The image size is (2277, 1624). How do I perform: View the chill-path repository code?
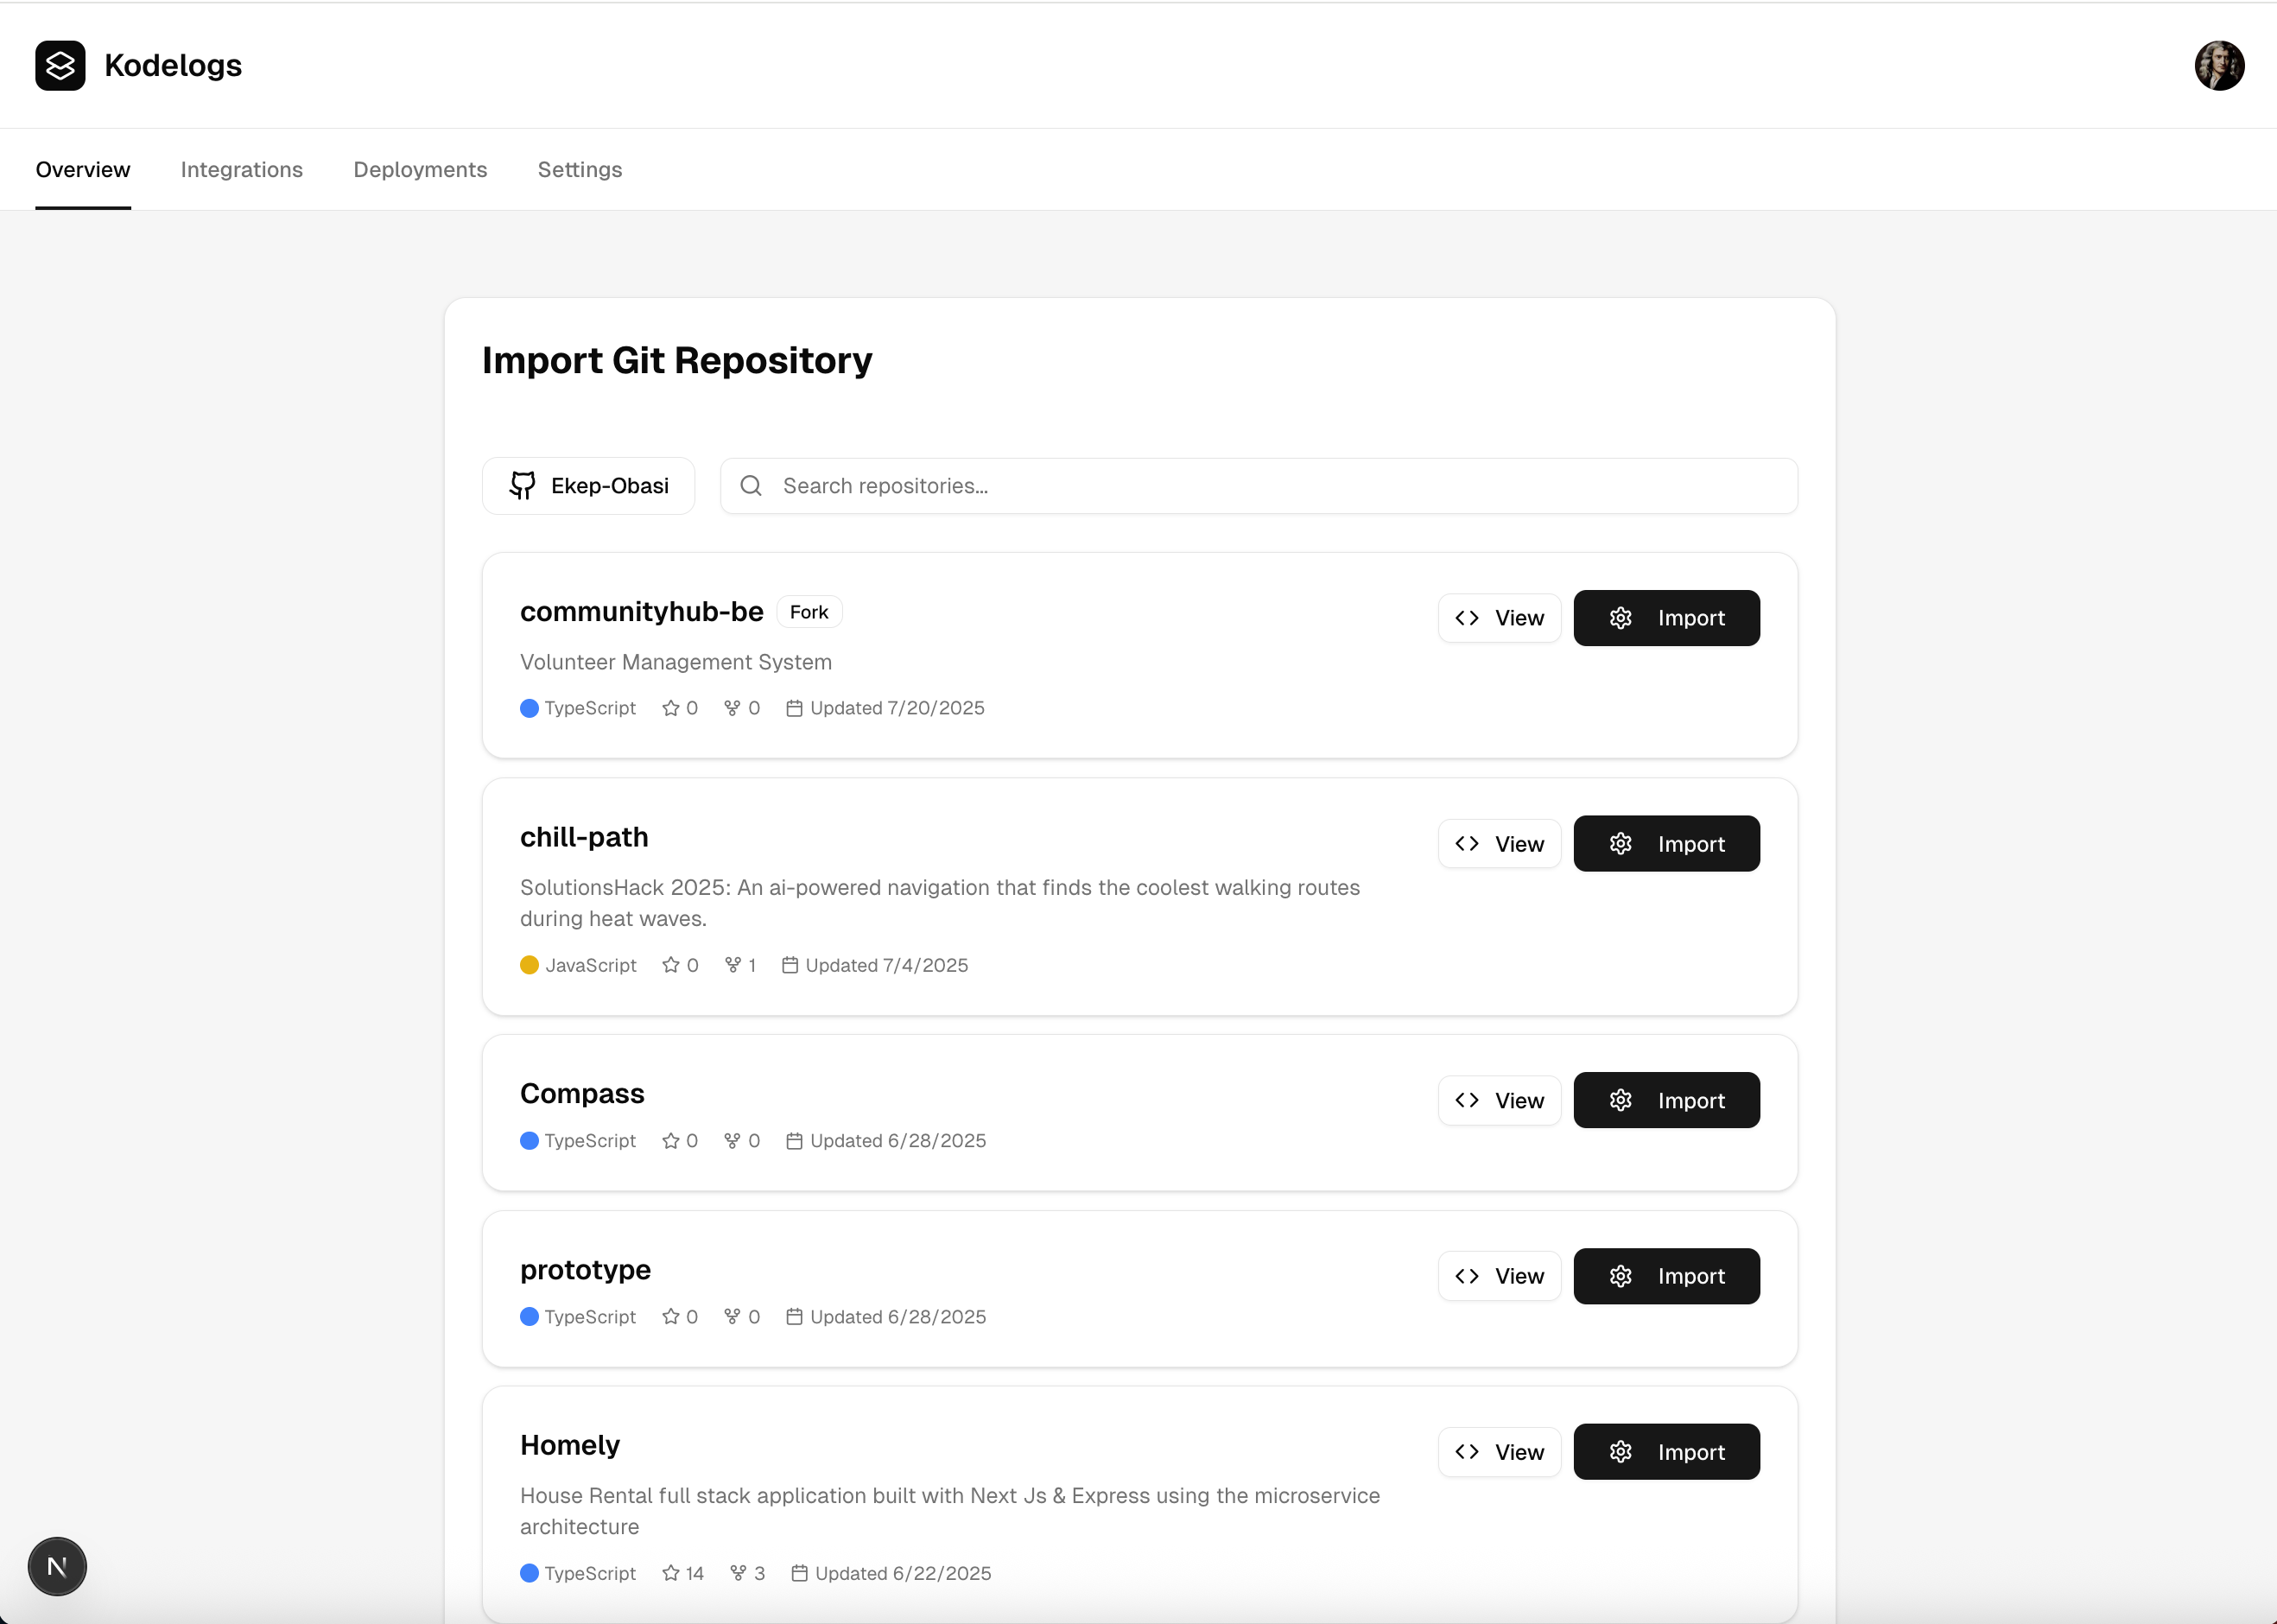[1498, 844]
